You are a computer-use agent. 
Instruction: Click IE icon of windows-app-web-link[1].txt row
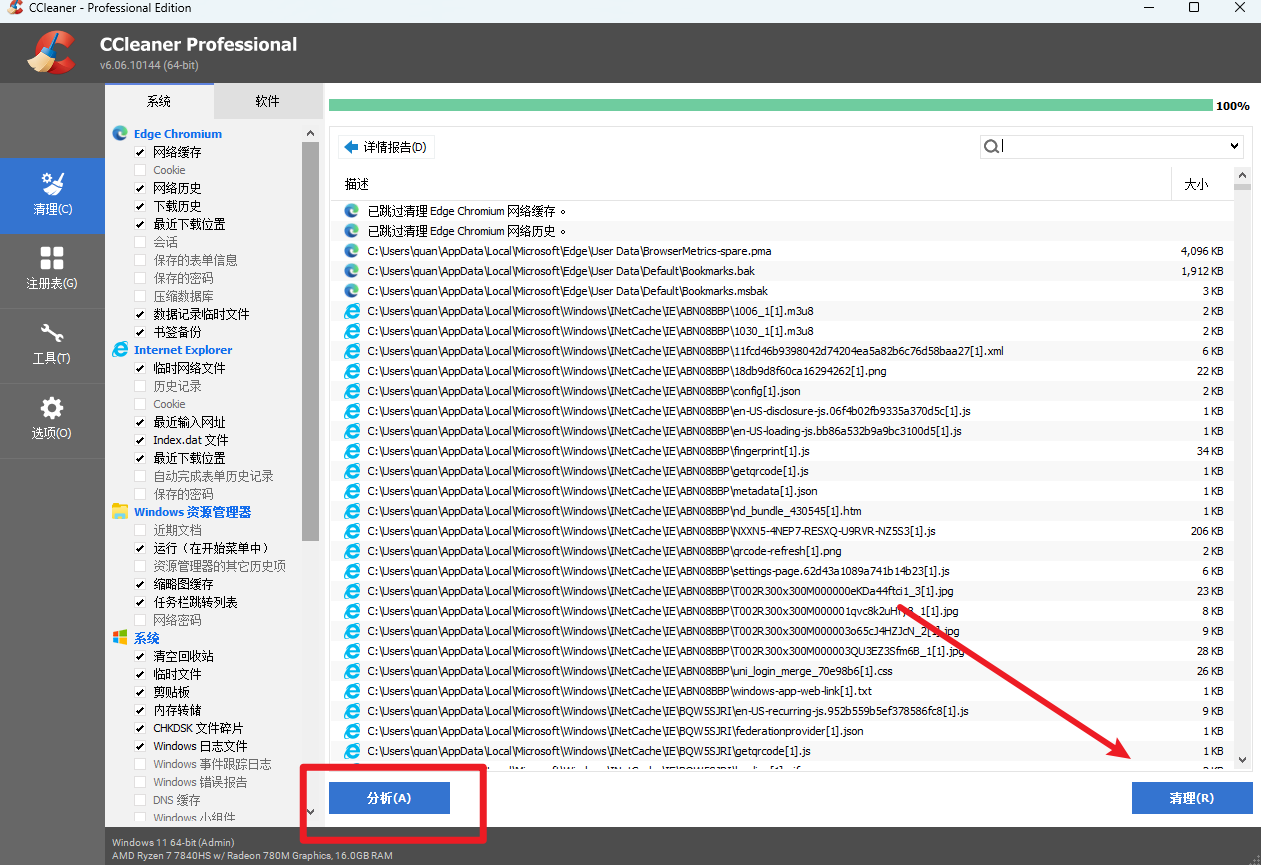point(352,691)
